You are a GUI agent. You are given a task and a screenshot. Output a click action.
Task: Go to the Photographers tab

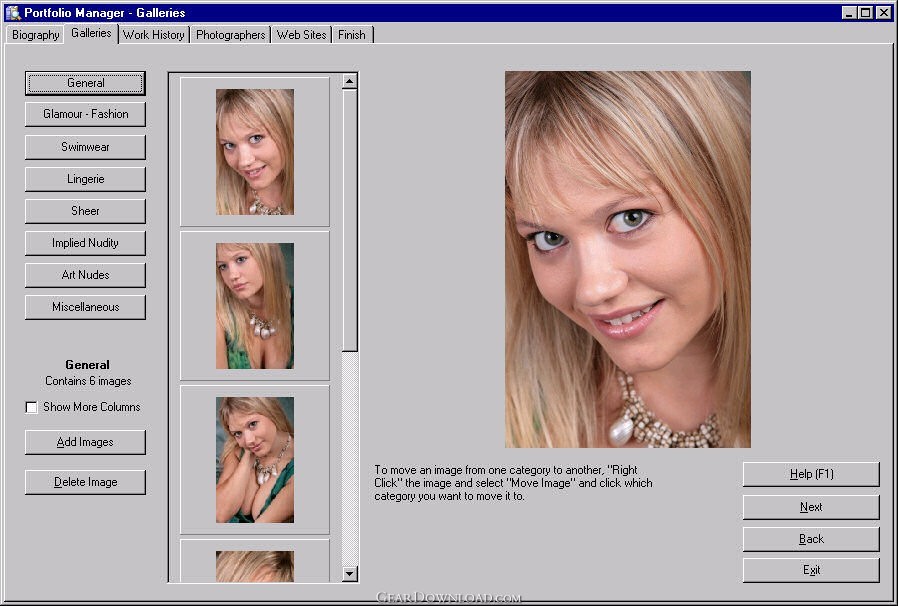230,35
